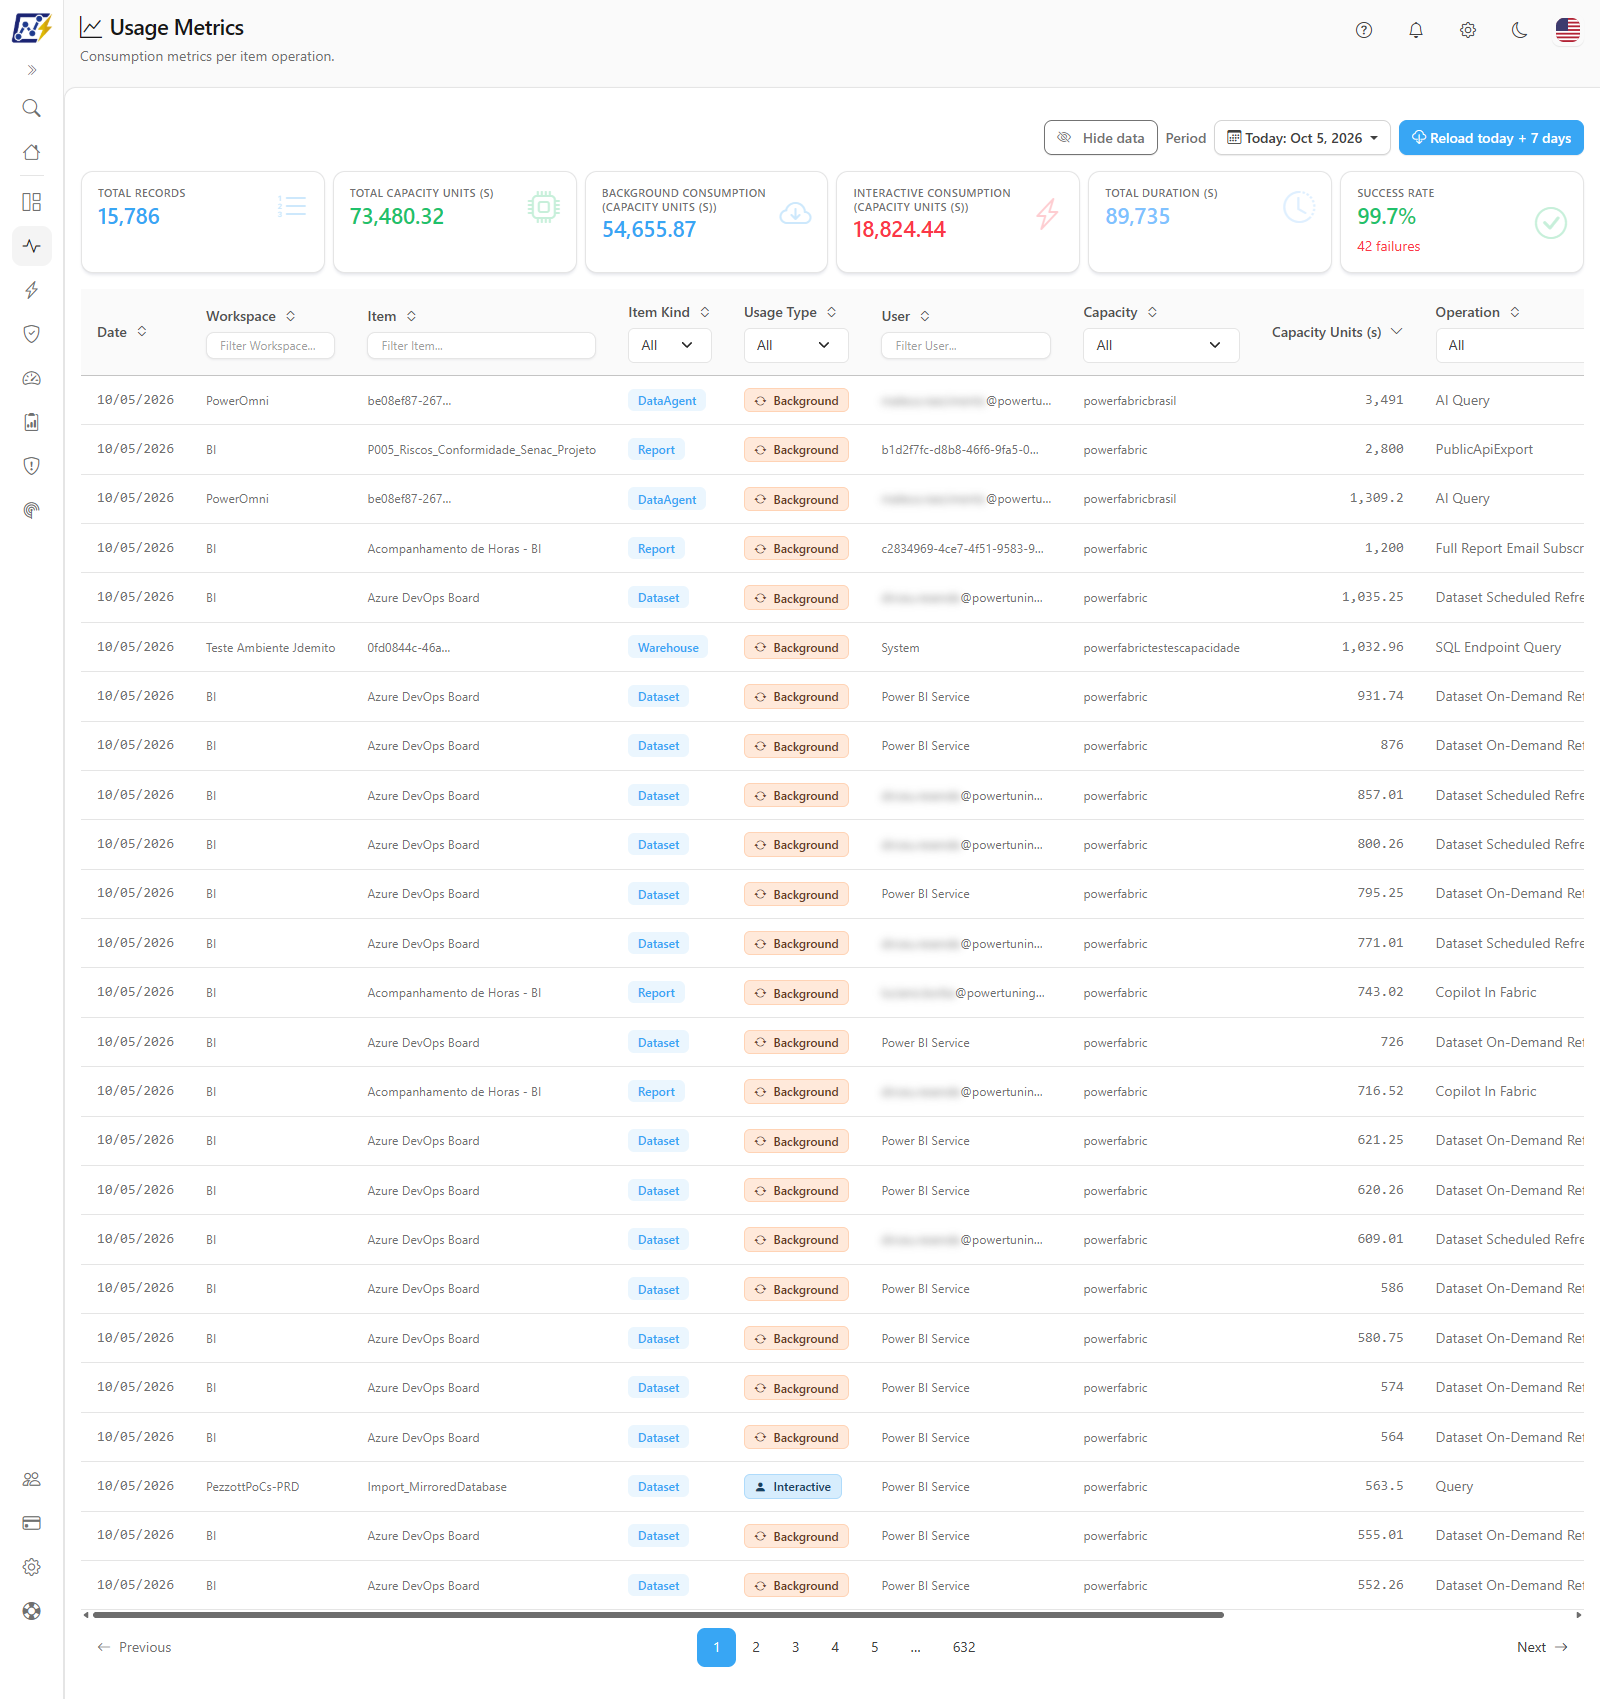Open the billing card sidebar icon
The width and height of the screenshot is (1600, 1699).
[32, 1523]
